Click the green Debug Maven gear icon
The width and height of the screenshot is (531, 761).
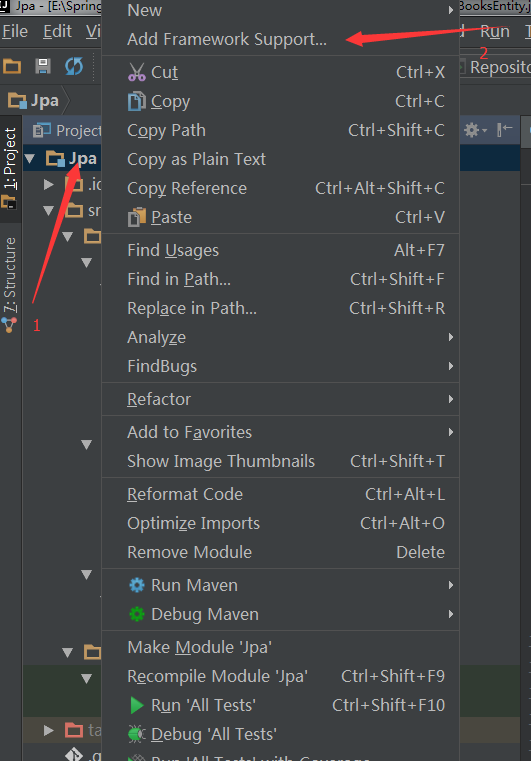[x=137, y=614]
